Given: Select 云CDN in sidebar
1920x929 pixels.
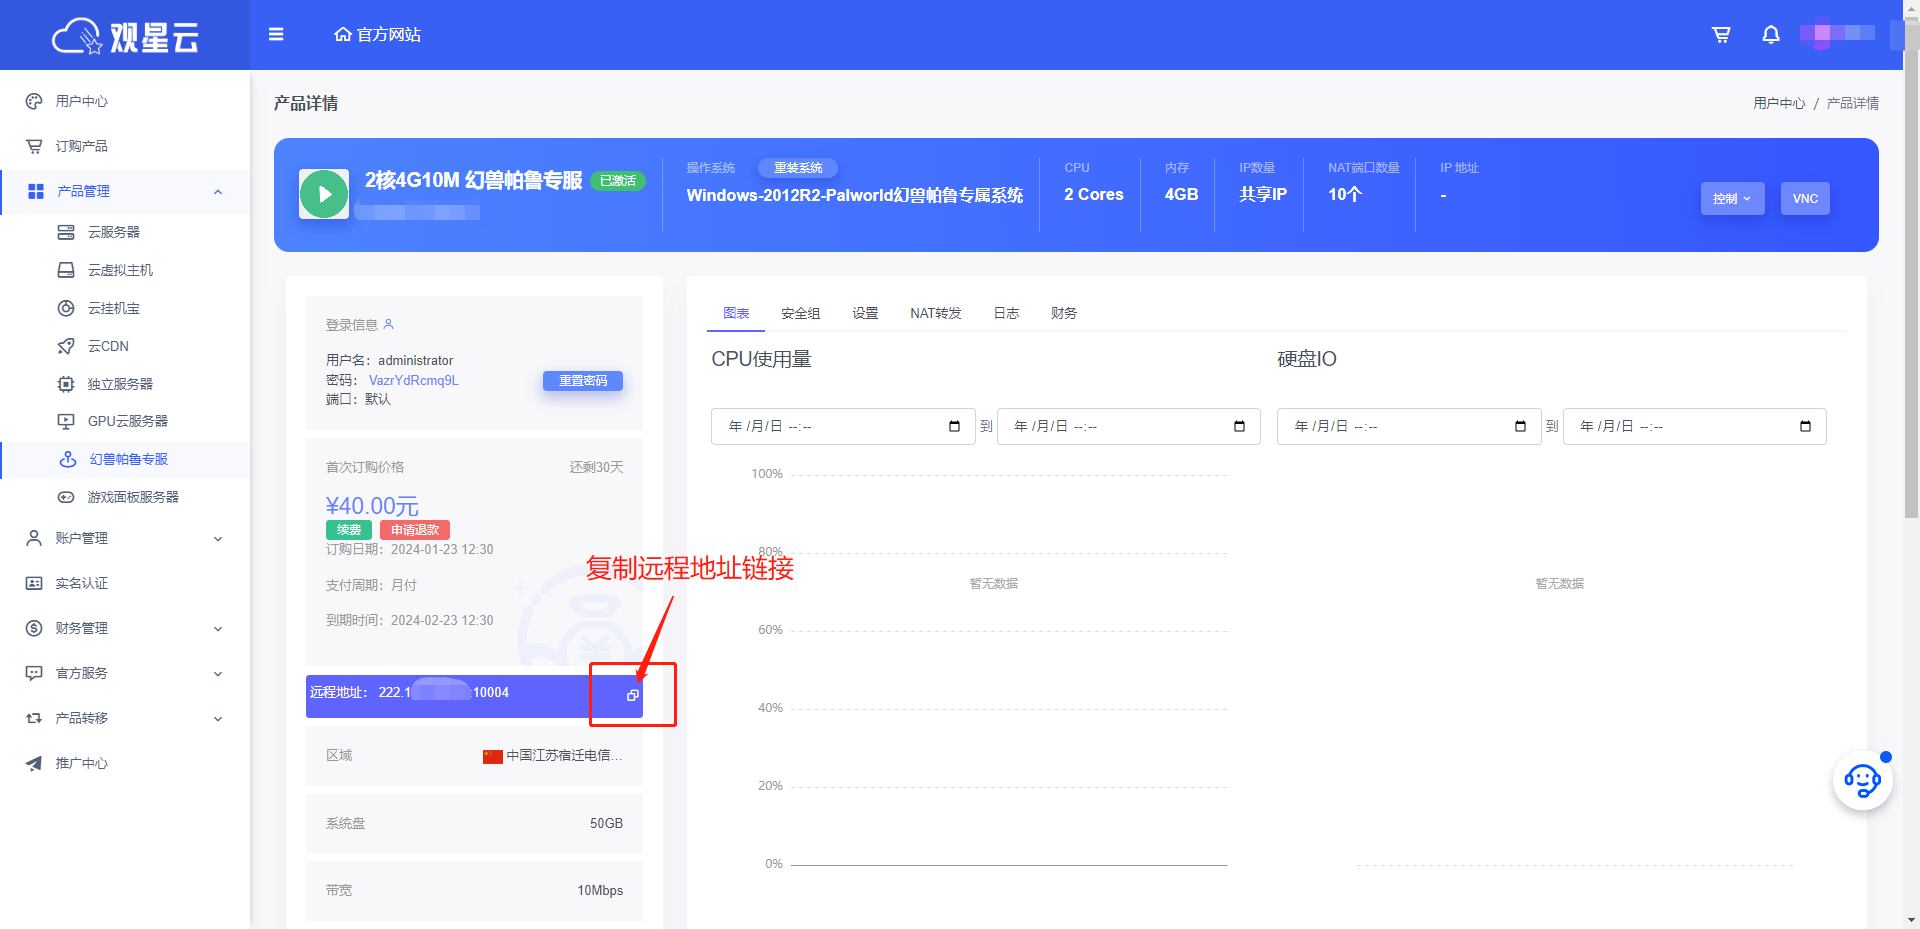Looking at the screenshot, I should click(x=125, y=346).
